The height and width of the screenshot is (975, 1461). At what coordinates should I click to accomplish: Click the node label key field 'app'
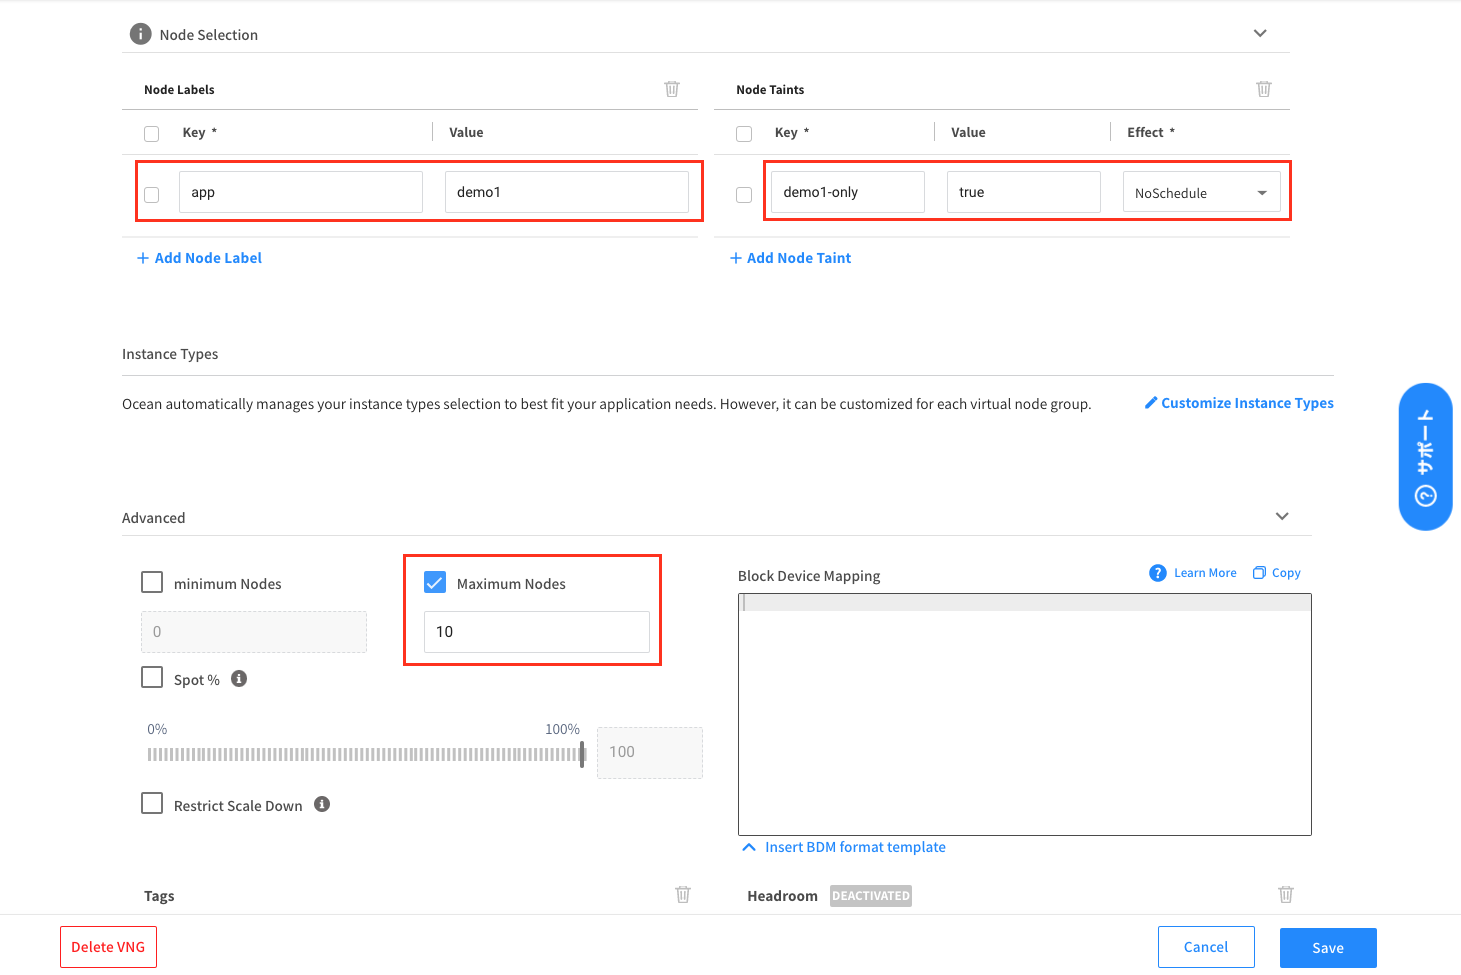[301, 192]
